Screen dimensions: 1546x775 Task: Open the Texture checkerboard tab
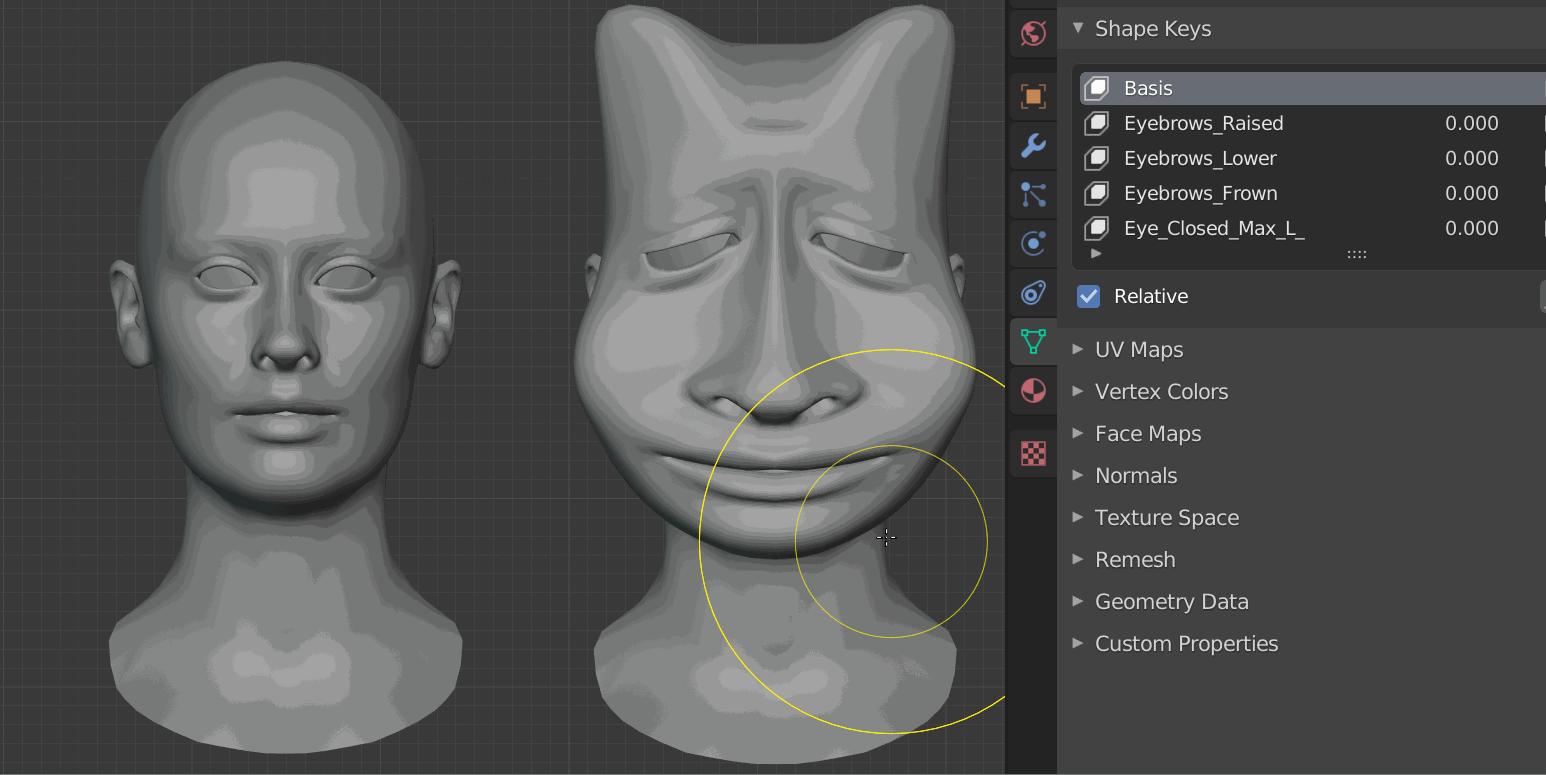click(1033, 453)
